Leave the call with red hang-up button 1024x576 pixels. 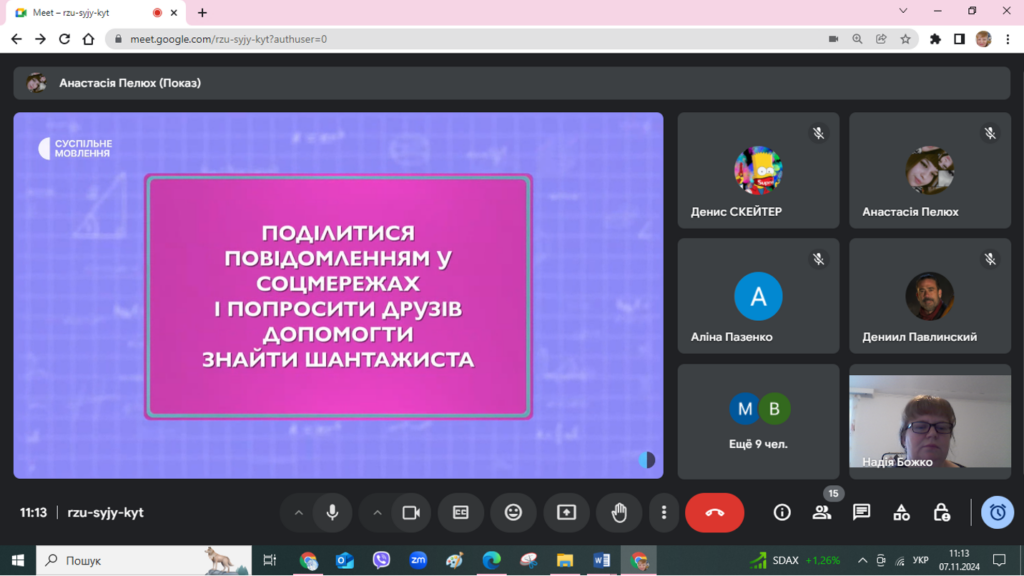714,513
